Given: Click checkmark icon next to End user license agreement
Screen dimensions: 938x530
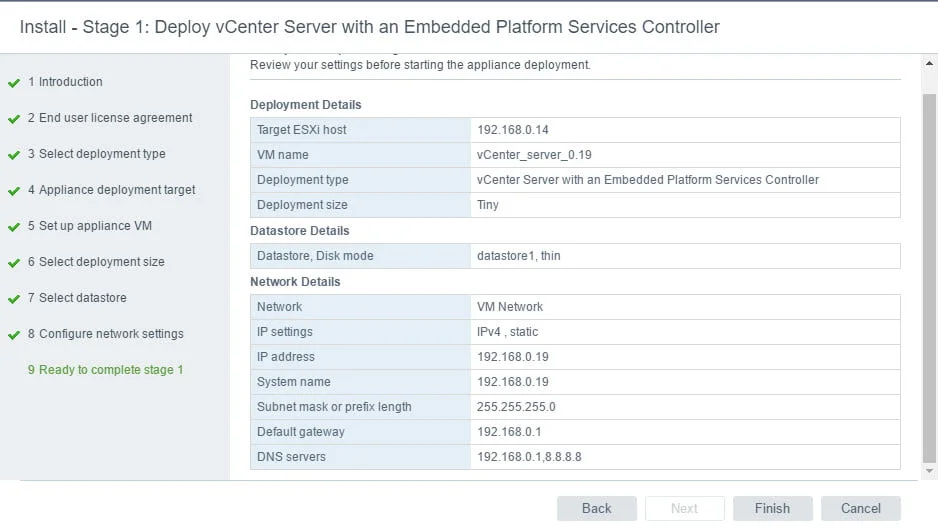Looking at the screenshot, I should [14, 119].
